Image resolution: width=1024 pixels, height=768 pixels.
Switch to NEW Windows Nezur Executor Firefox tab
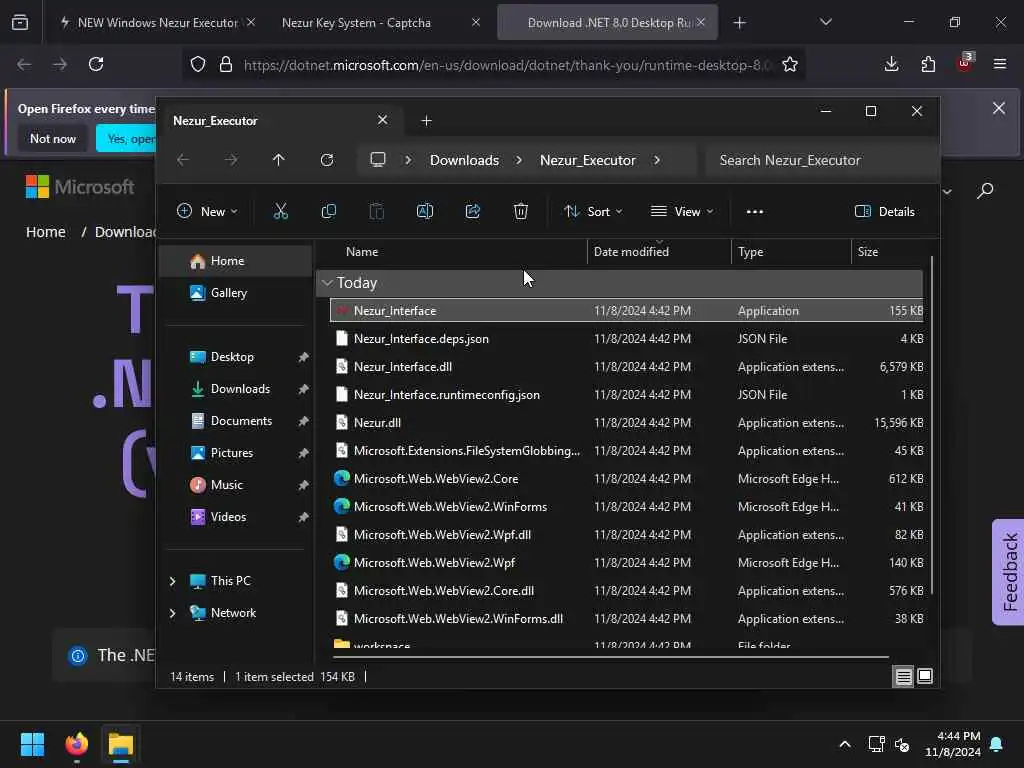point(157,23)
